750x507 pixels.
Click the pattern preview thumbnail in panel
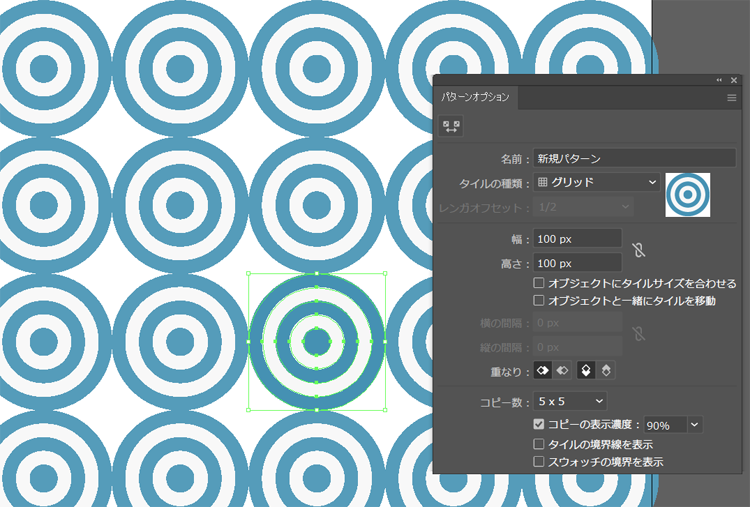[687, 195]
